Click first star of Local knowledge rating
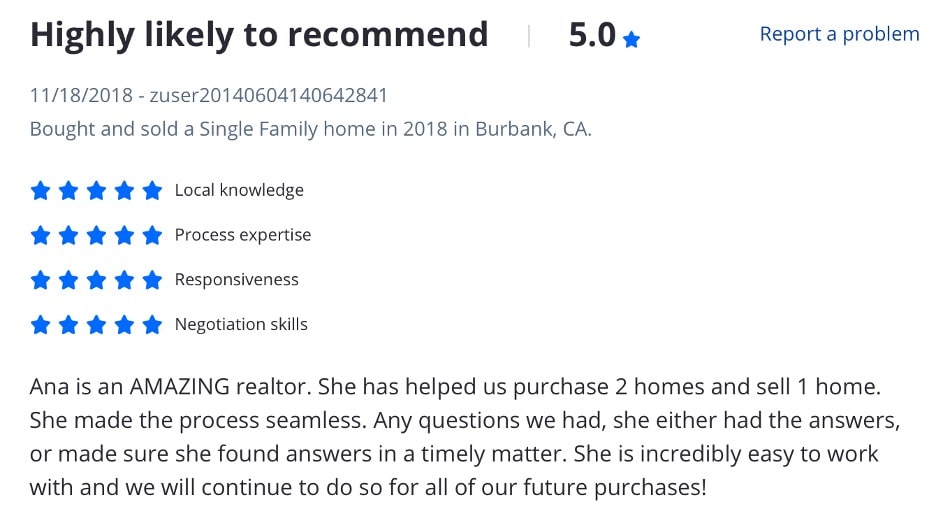The image size is (936, 524). click(40, 190)
